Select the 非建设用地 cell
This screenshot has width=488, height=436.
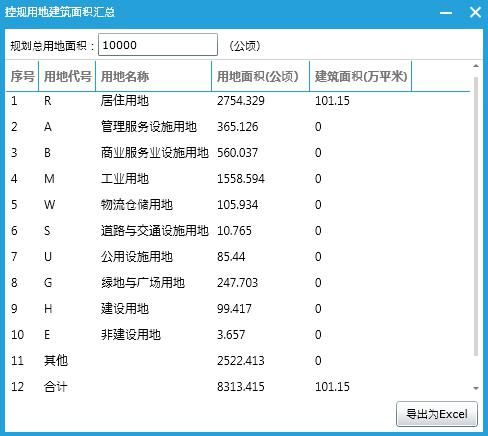tap(131, 335)
